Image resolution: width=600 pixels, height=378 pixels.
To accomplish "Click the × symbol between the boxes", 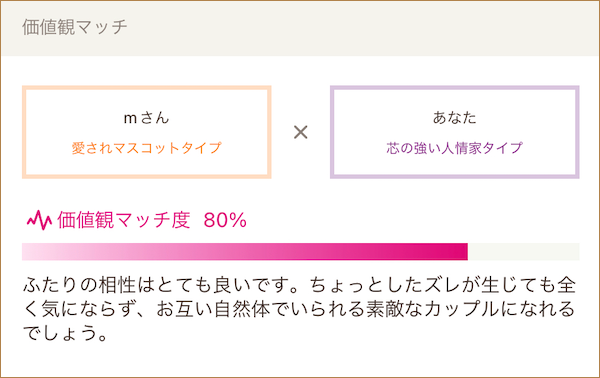I will pos(301,132).
